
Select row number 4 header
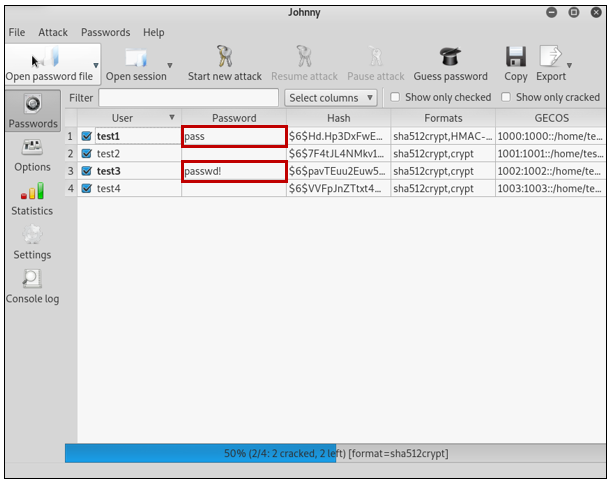pyautogui.click(x=71, y=188)
